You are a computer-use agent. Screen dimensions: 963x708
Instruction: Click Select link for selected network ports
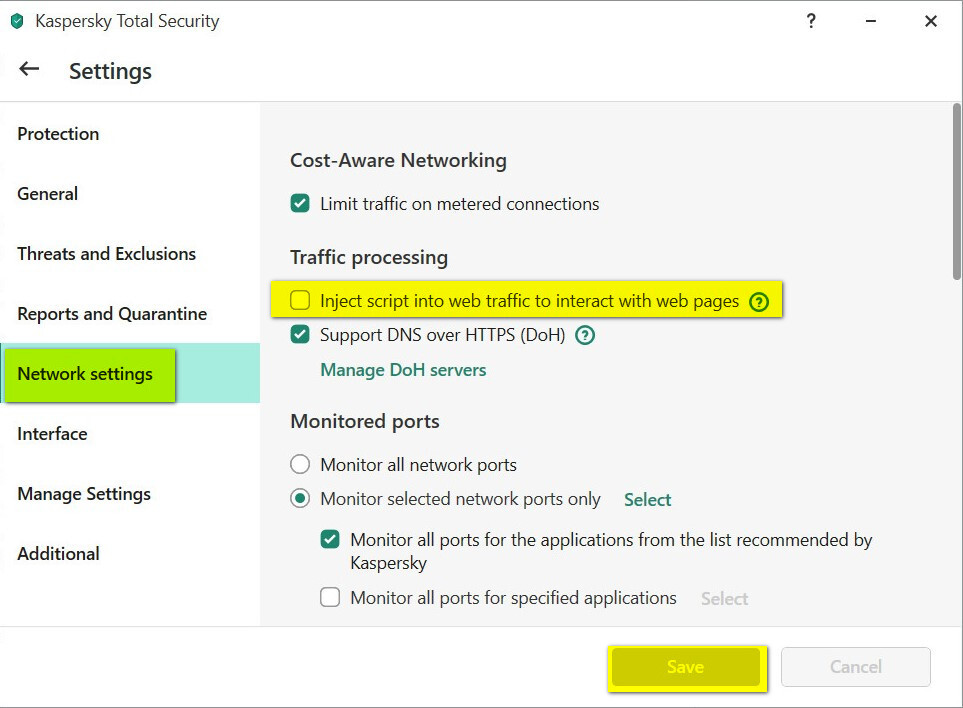pos(647,500)
